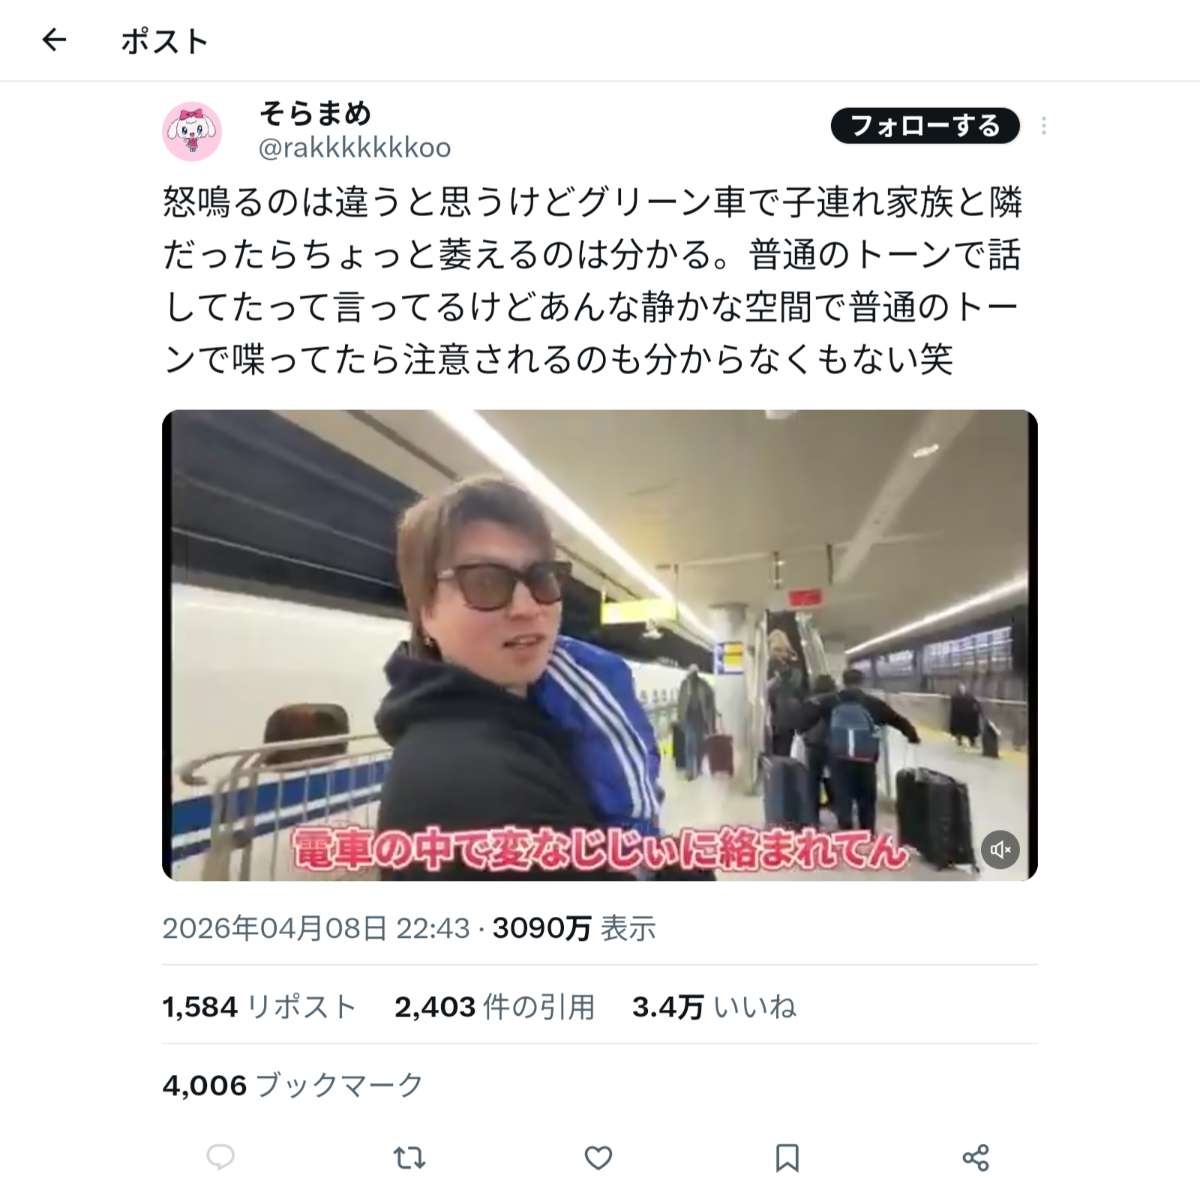Open the three-dot post options menu

click(x=1043, y=126)
